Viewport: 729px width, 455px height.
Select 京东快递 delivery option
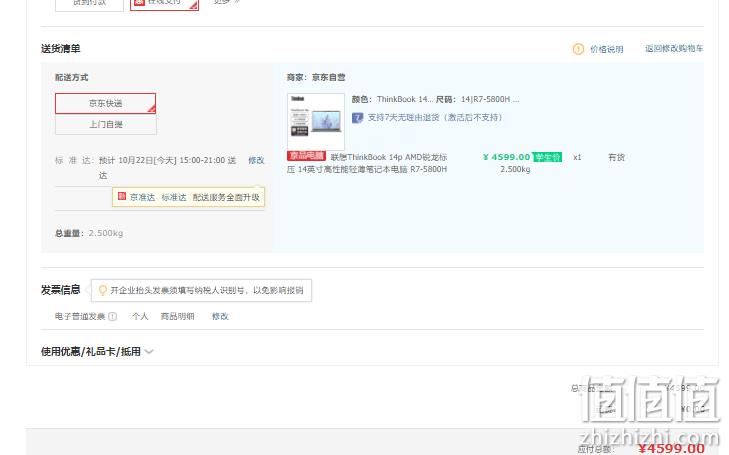[x=106, y=103]
